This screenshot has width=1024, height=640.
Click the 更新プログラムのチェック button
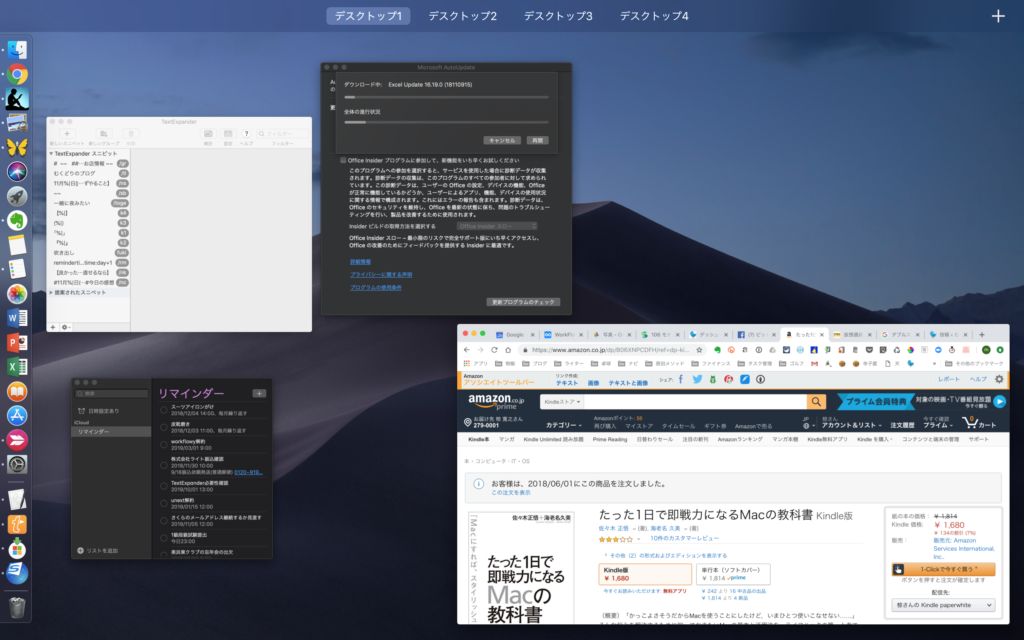click(523, 302)
